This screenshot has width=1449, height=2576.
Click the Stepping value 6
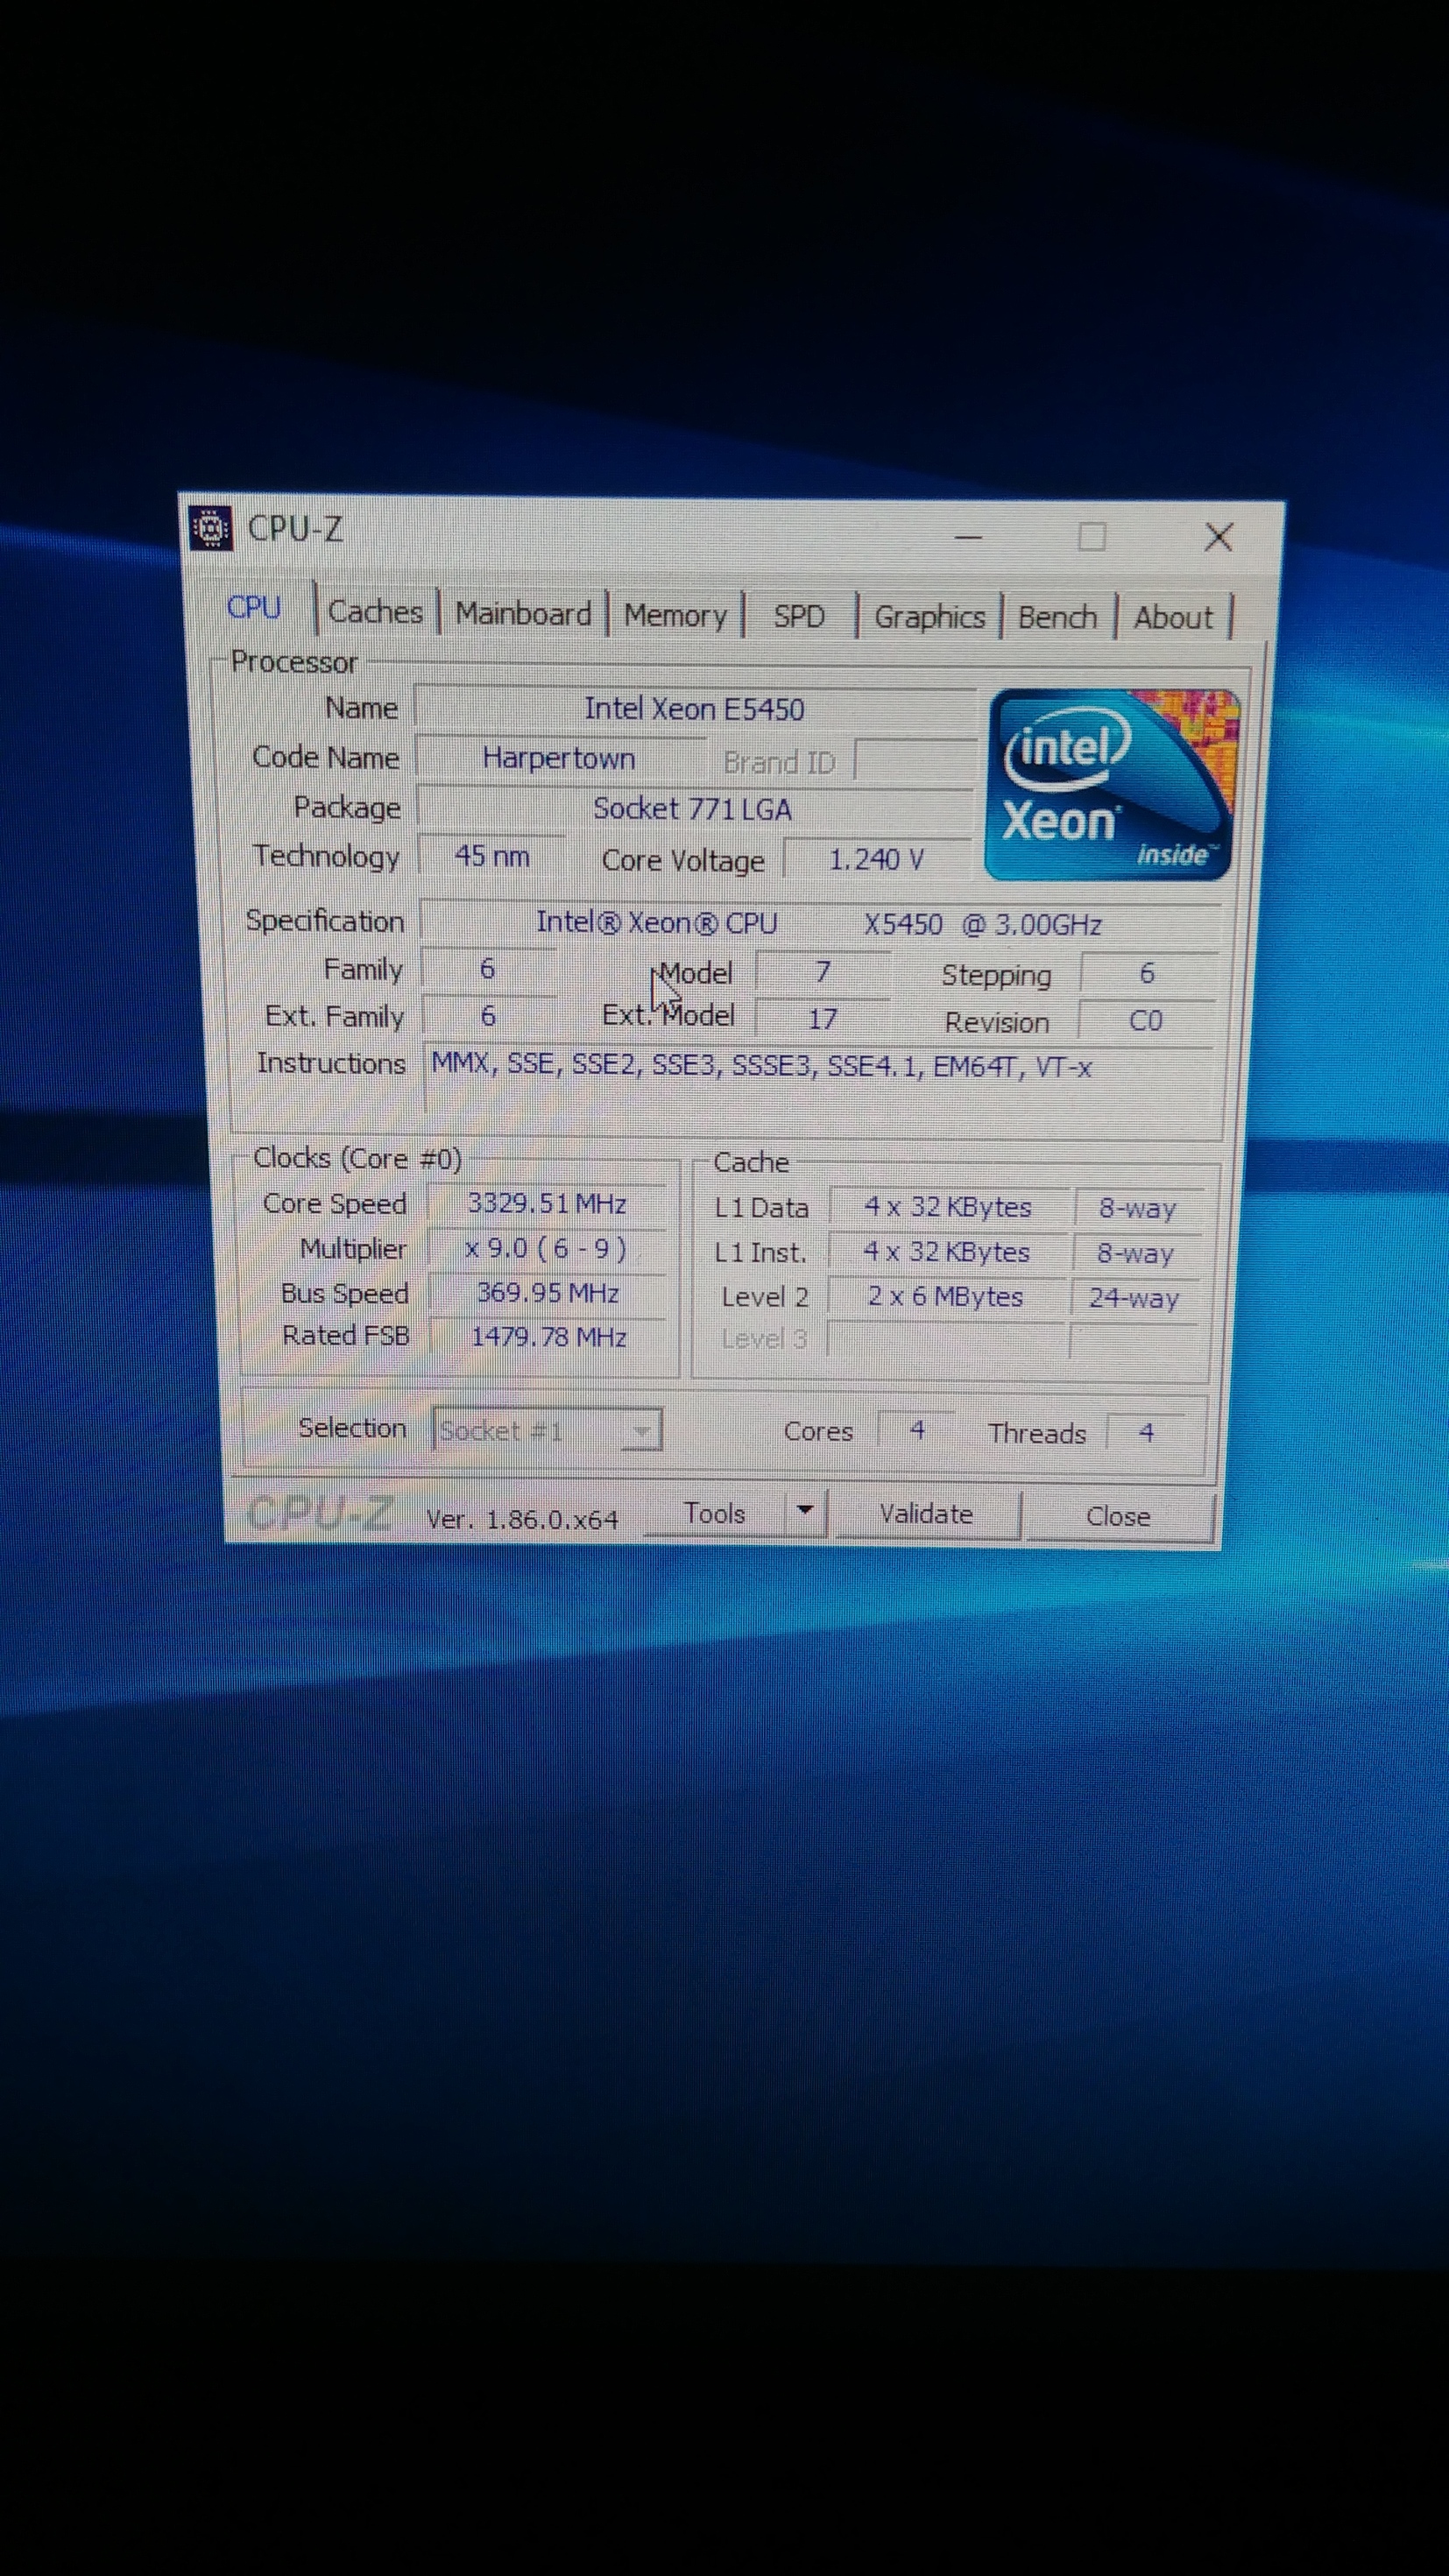(x=1148, y=973)
